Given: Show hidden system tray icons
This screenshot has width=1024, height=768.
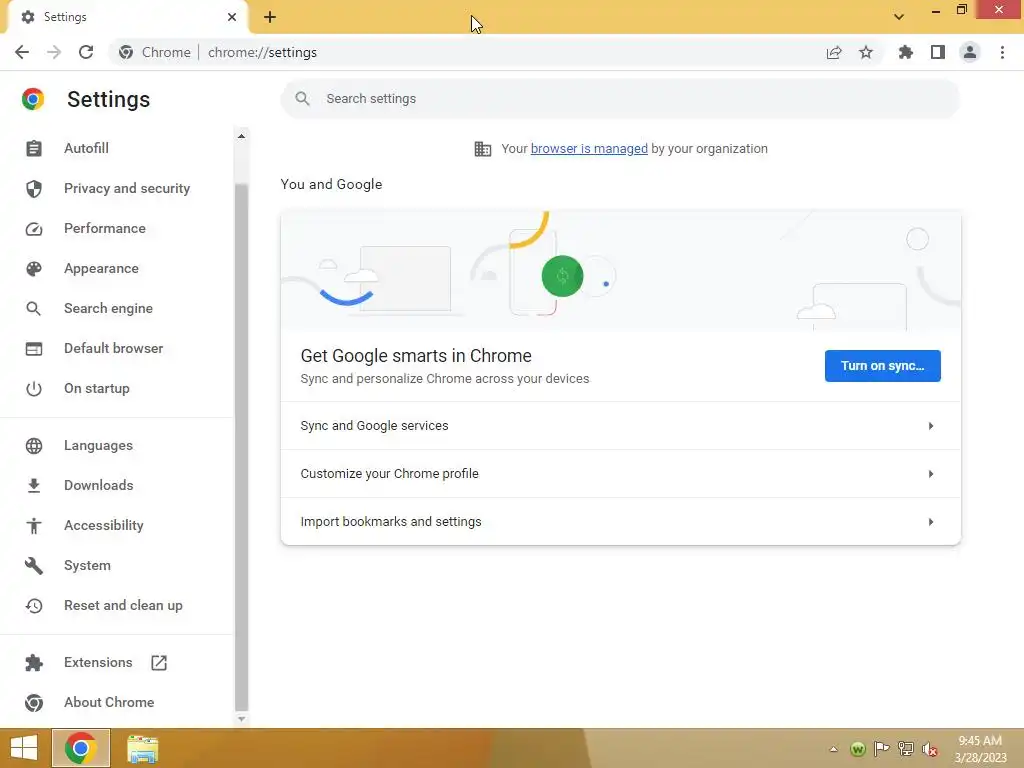Looking at the screenshot, I should click(x=833, y=749).
